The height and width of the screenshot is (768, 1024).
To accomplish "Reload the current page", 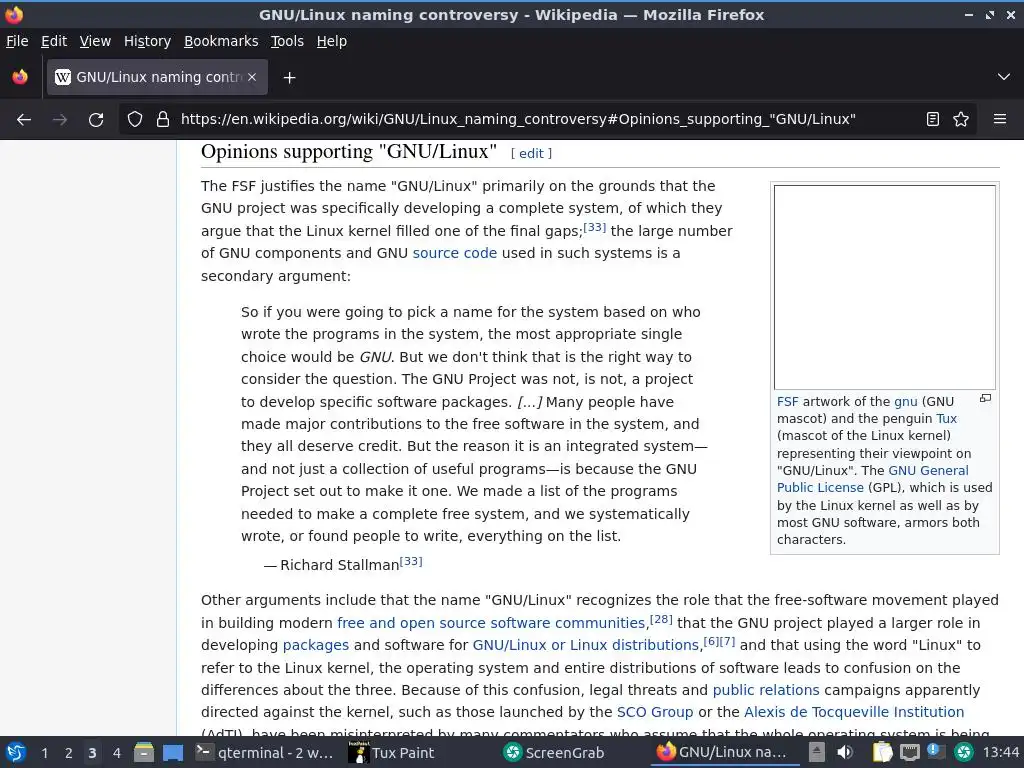I will [x=96, y=120].
